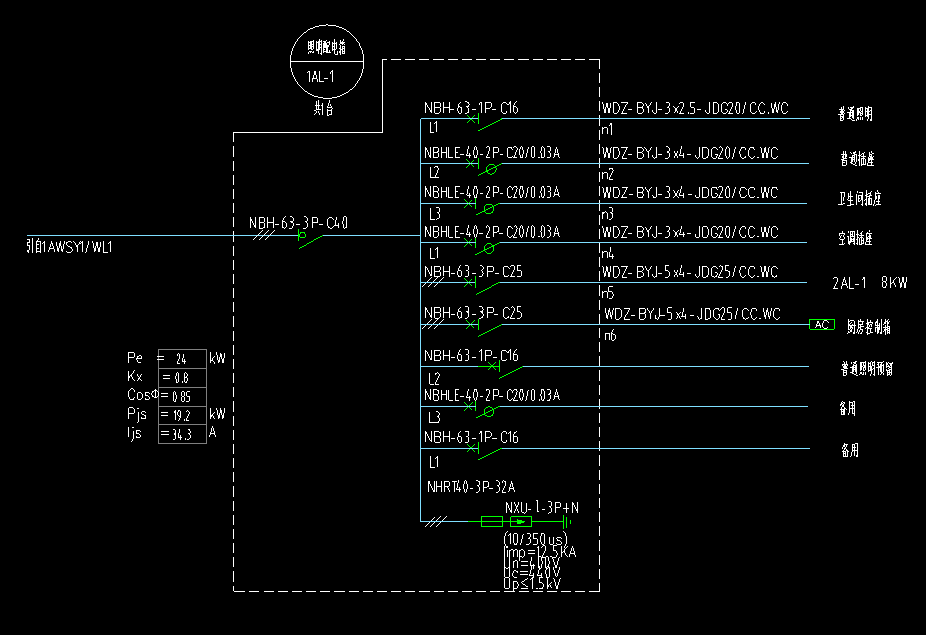The image size is (926, 635).
Task: Click the CosΦ value field showing 0.85
Action: (x=182, y=396)
